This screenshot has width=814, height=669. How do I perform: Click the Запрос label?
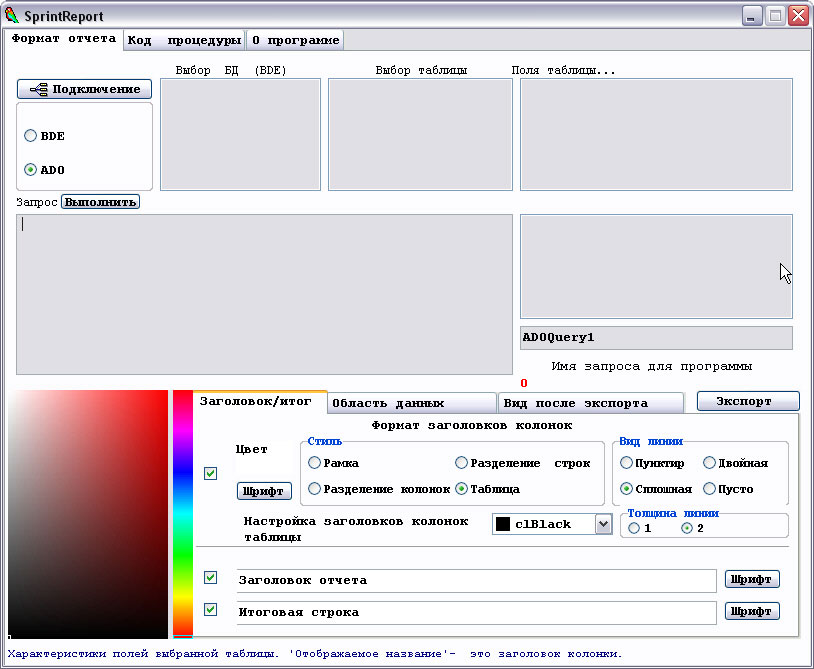(x=36, y=202)
